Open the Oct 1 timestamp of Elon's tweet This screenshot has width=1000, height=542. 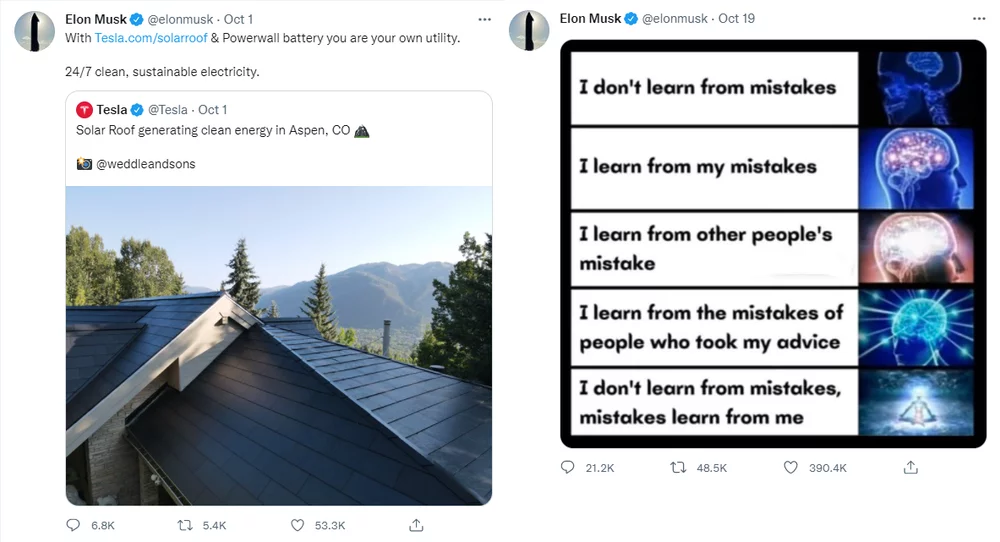click(x=240, y=19)
